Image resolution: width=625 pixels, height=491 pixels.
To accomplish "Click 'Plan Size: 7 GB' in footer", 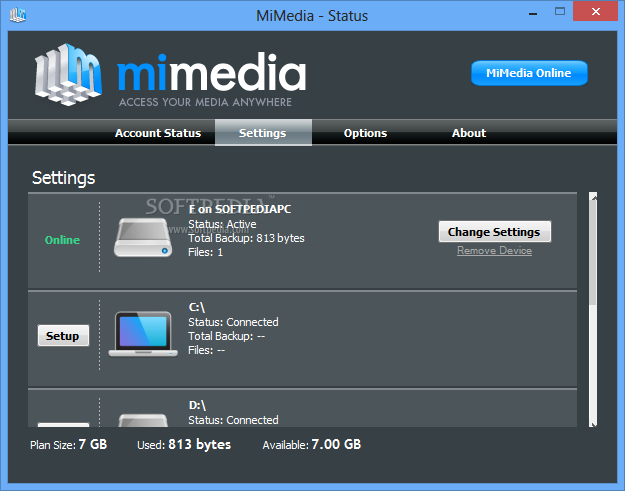I will (69, 444).
